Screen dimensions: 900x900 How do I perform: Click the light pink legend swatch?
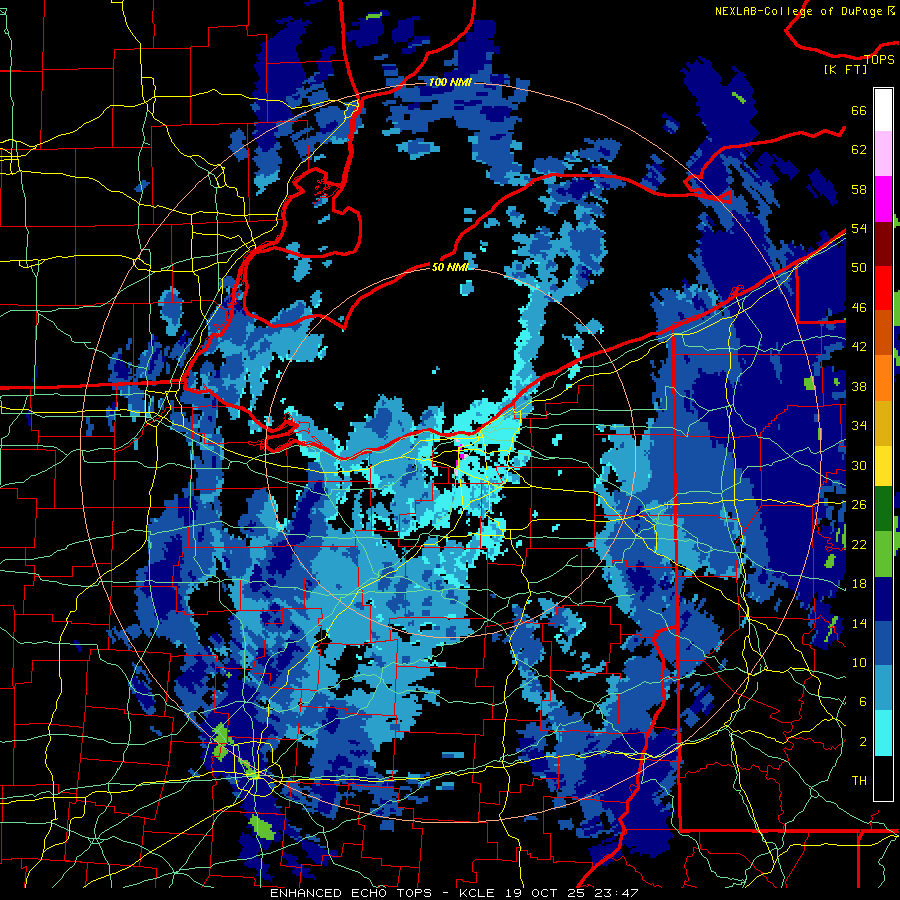tap(883, 153)
